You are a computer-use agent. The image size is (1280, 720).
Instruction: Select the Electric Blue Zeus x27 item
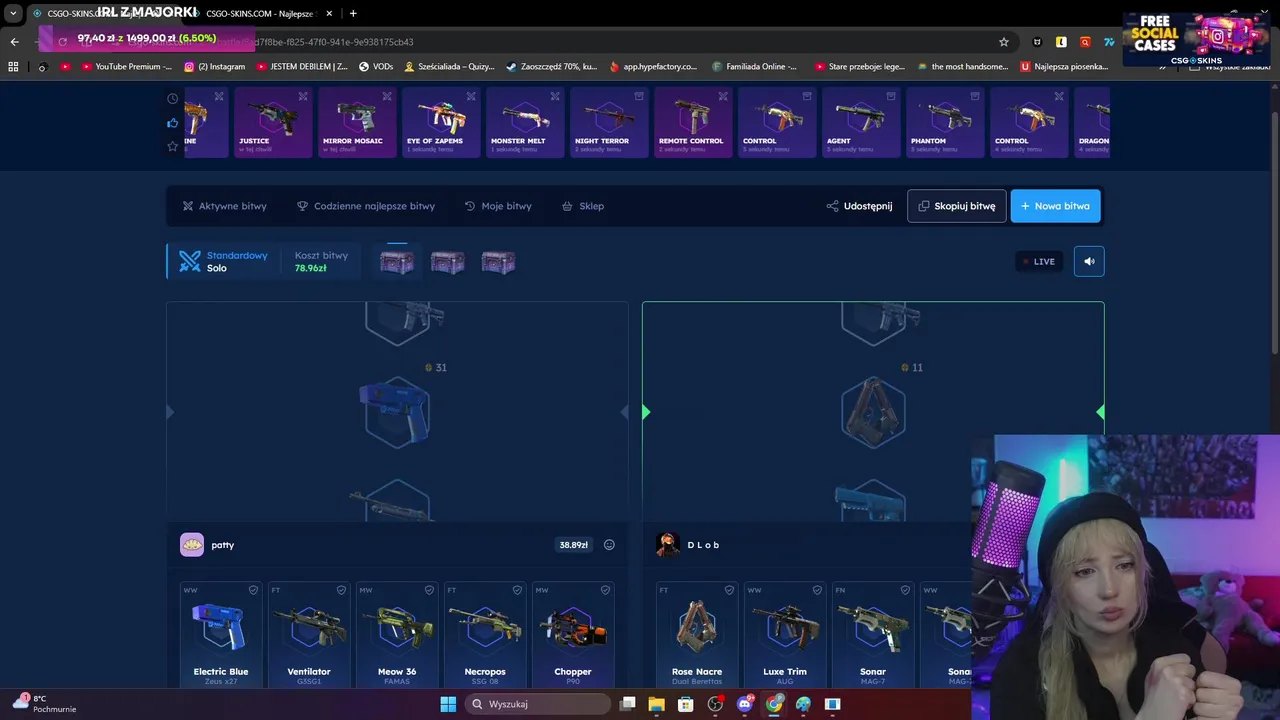pyautogui.click(x=221, y=634)
